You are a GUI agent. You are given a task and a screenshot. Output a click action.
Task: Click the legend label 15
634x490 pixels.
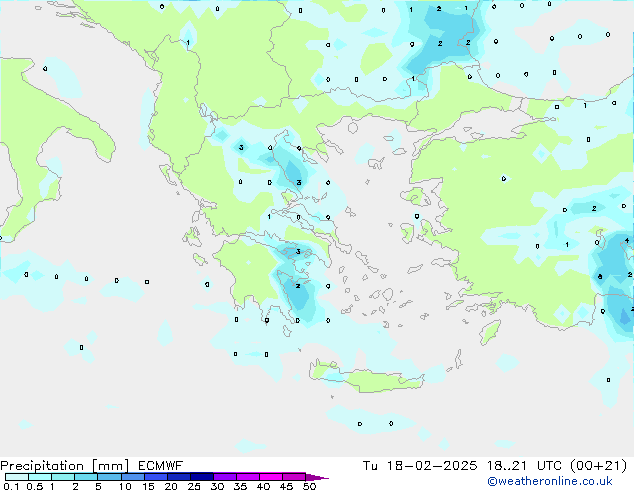click(148, 486)
